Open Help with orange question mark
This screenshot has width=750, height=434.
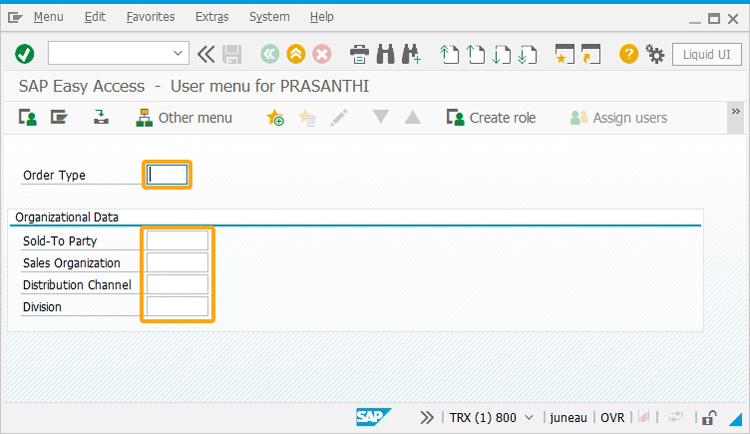tap(629, 54)
